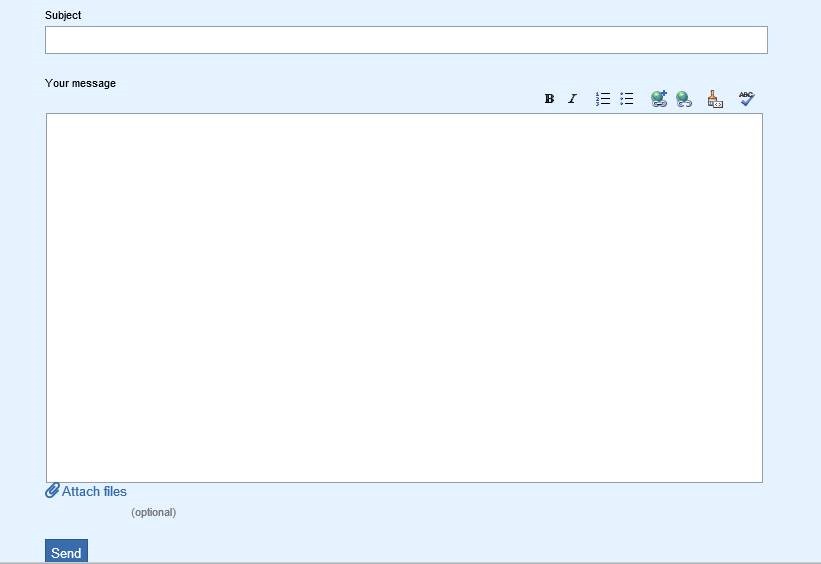Submit the message with the blue Send button
Image resolution: width=821 pixels, height=564 pixels.
click(x=66, y=552)
